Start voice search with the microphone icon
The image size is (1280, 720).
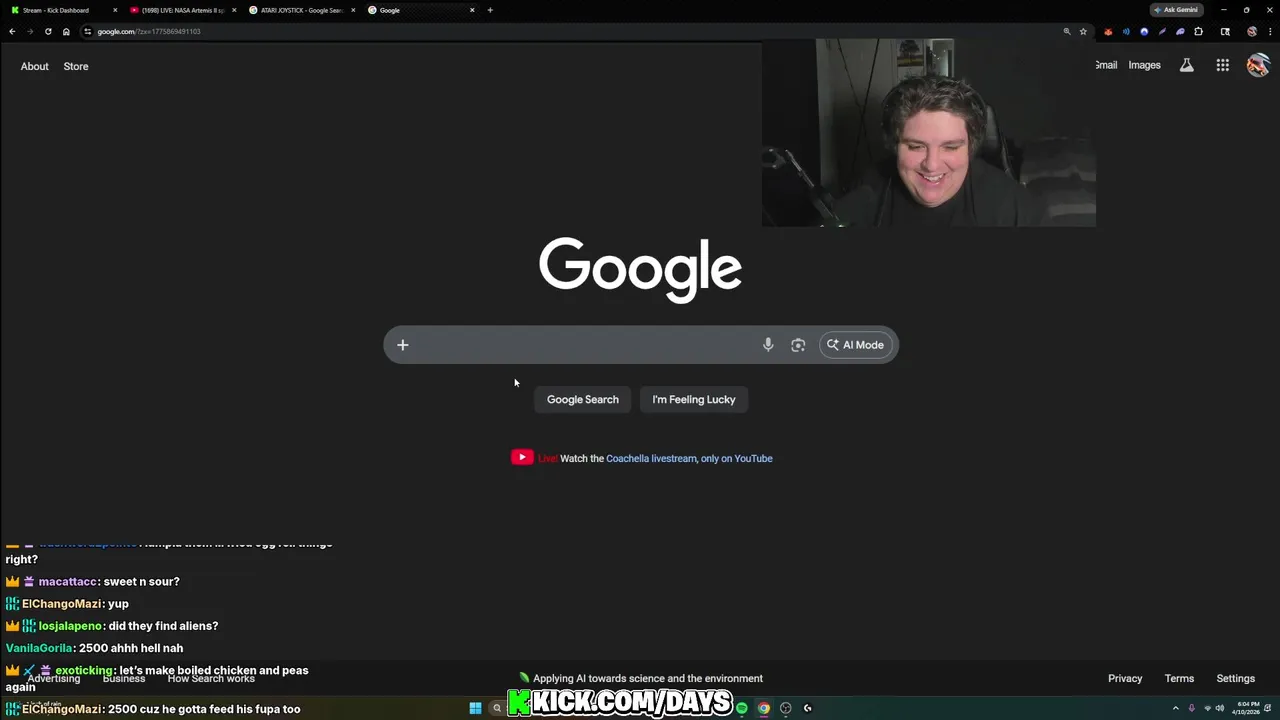(x=768, y=345)
